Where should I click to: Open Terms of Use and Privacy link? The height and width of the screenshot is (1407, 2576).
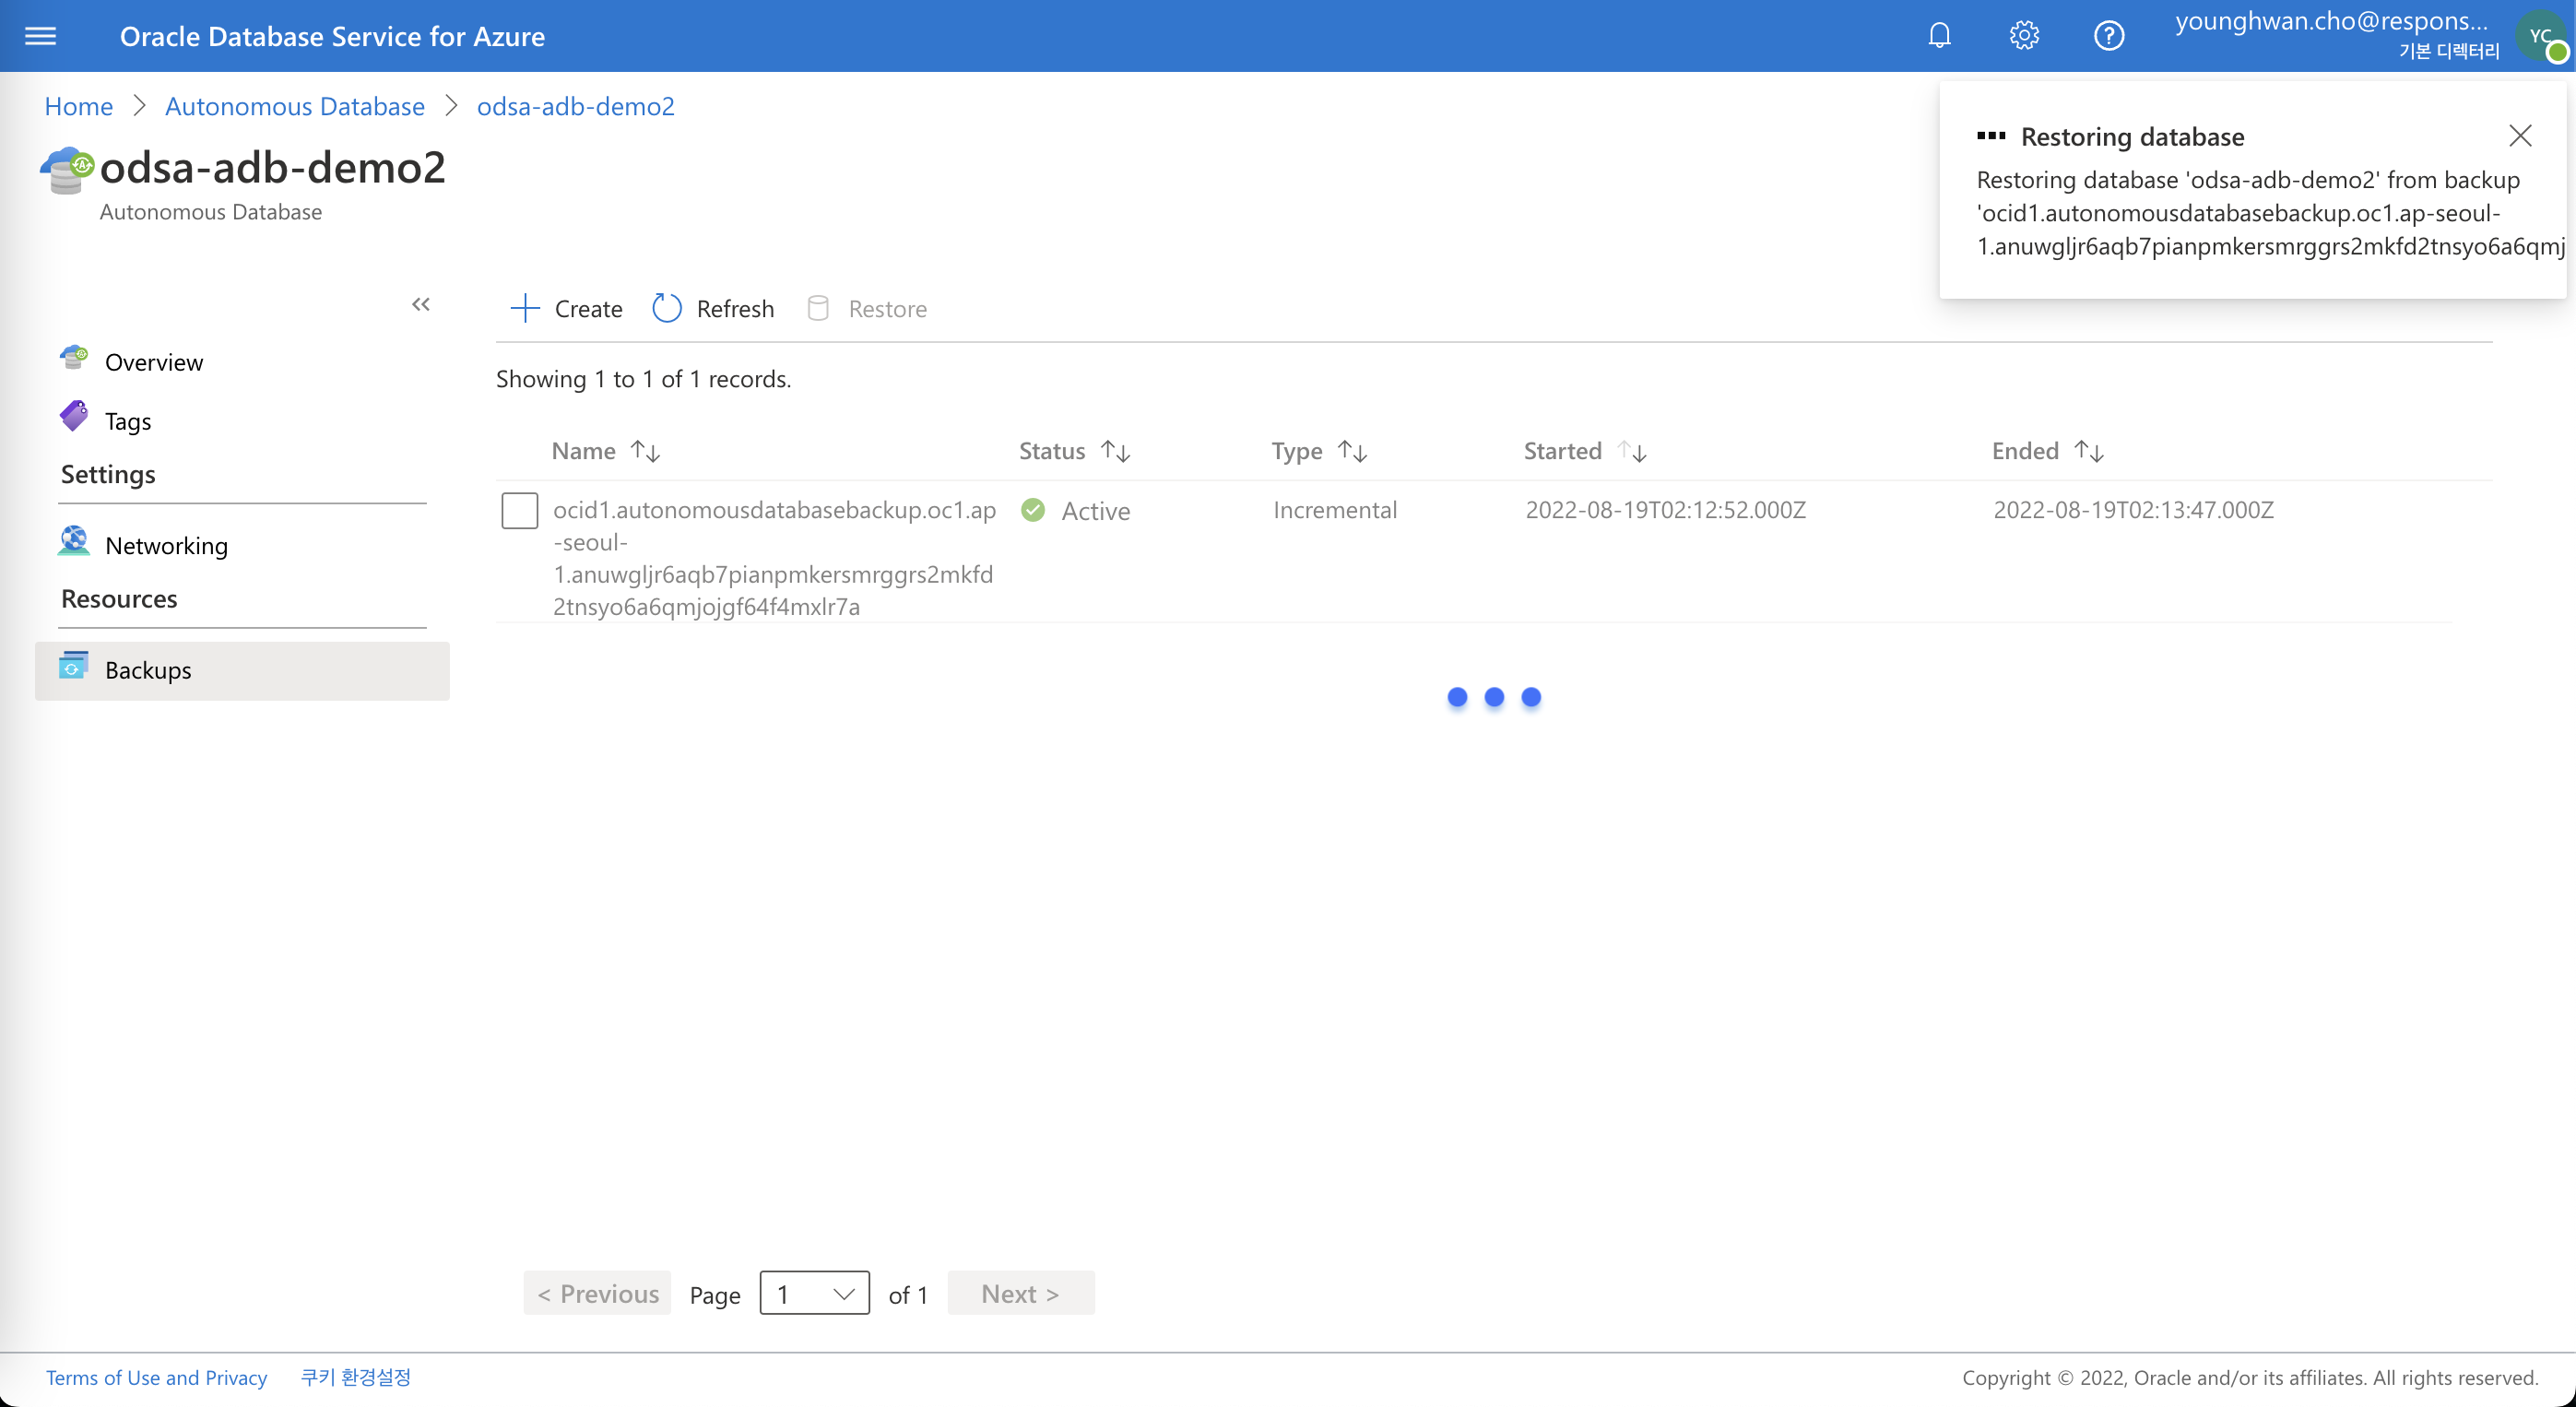[x=157, y=1377]
